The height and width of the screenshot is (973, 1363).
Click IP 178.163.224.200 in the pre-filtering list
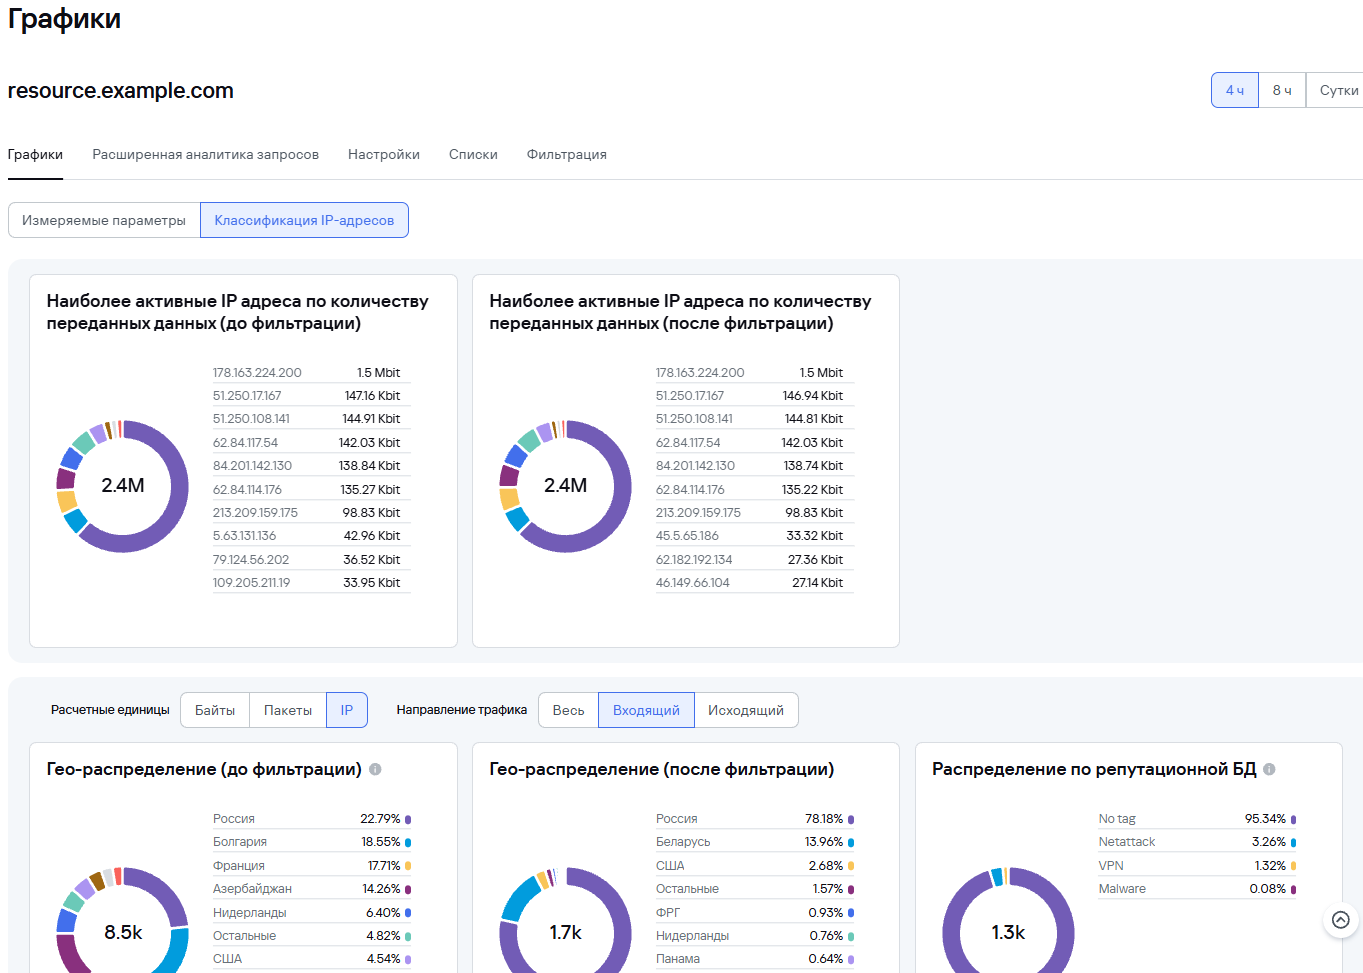257,372
